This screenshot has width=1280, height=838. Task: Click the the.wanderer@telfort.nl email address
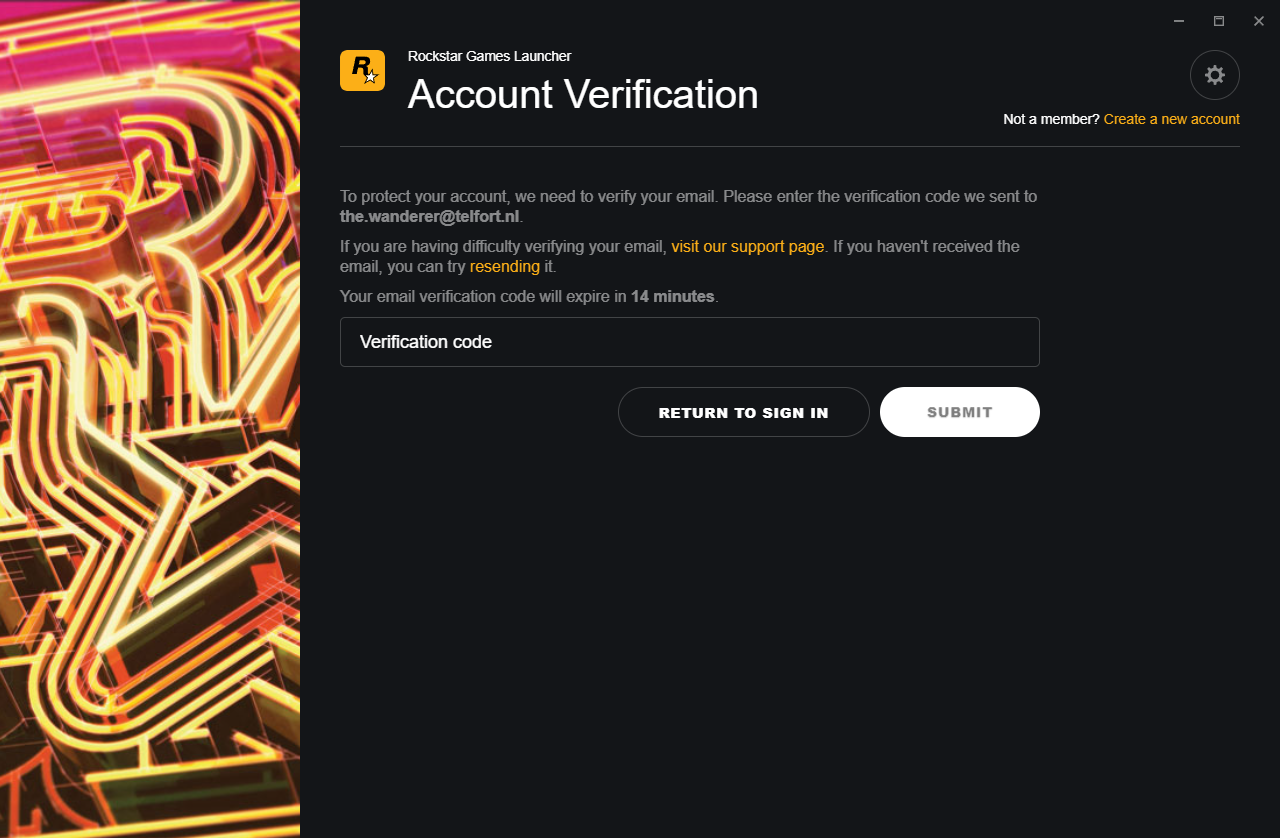click(429, 216)
